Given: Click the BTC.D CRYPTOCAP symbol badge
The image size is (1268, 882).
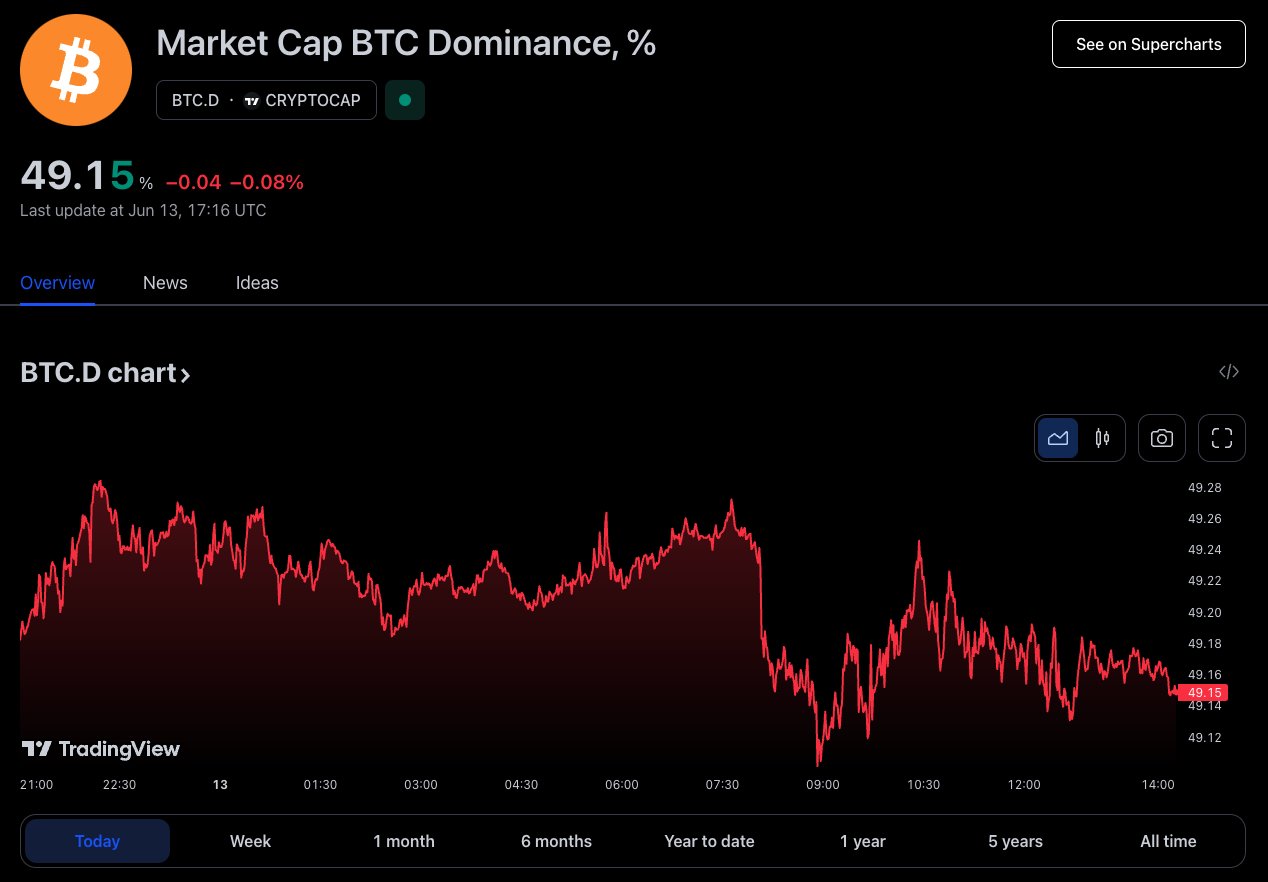Looking at the screenshot, I should pos(266,100).
